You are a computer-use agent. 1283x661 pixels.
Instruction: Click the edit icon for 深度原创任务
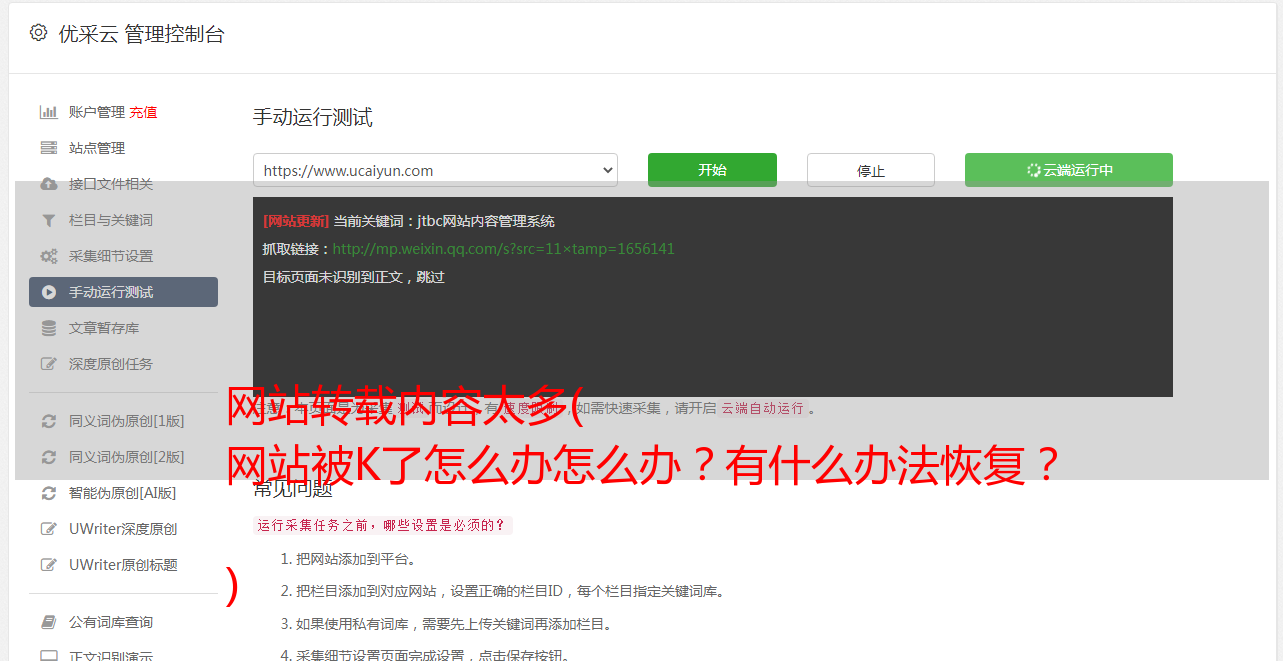click(x=48, y=364)
